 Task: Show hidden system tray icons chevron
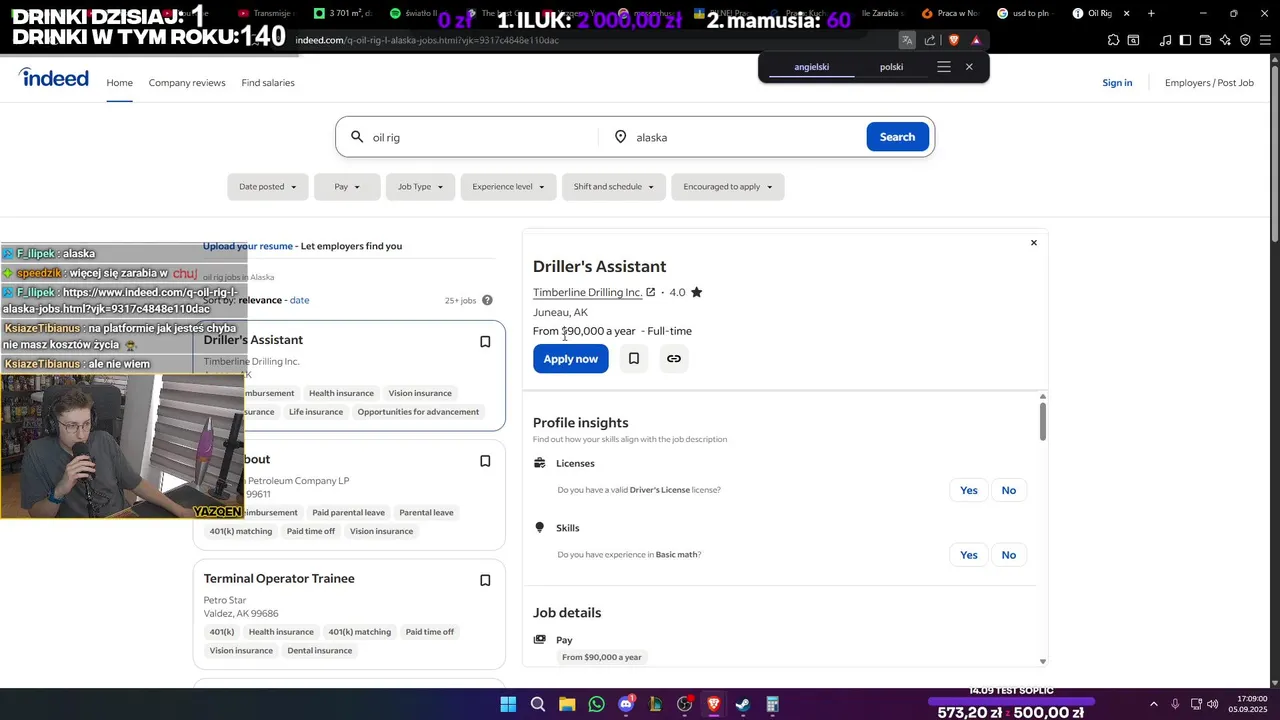(1153, 704)
